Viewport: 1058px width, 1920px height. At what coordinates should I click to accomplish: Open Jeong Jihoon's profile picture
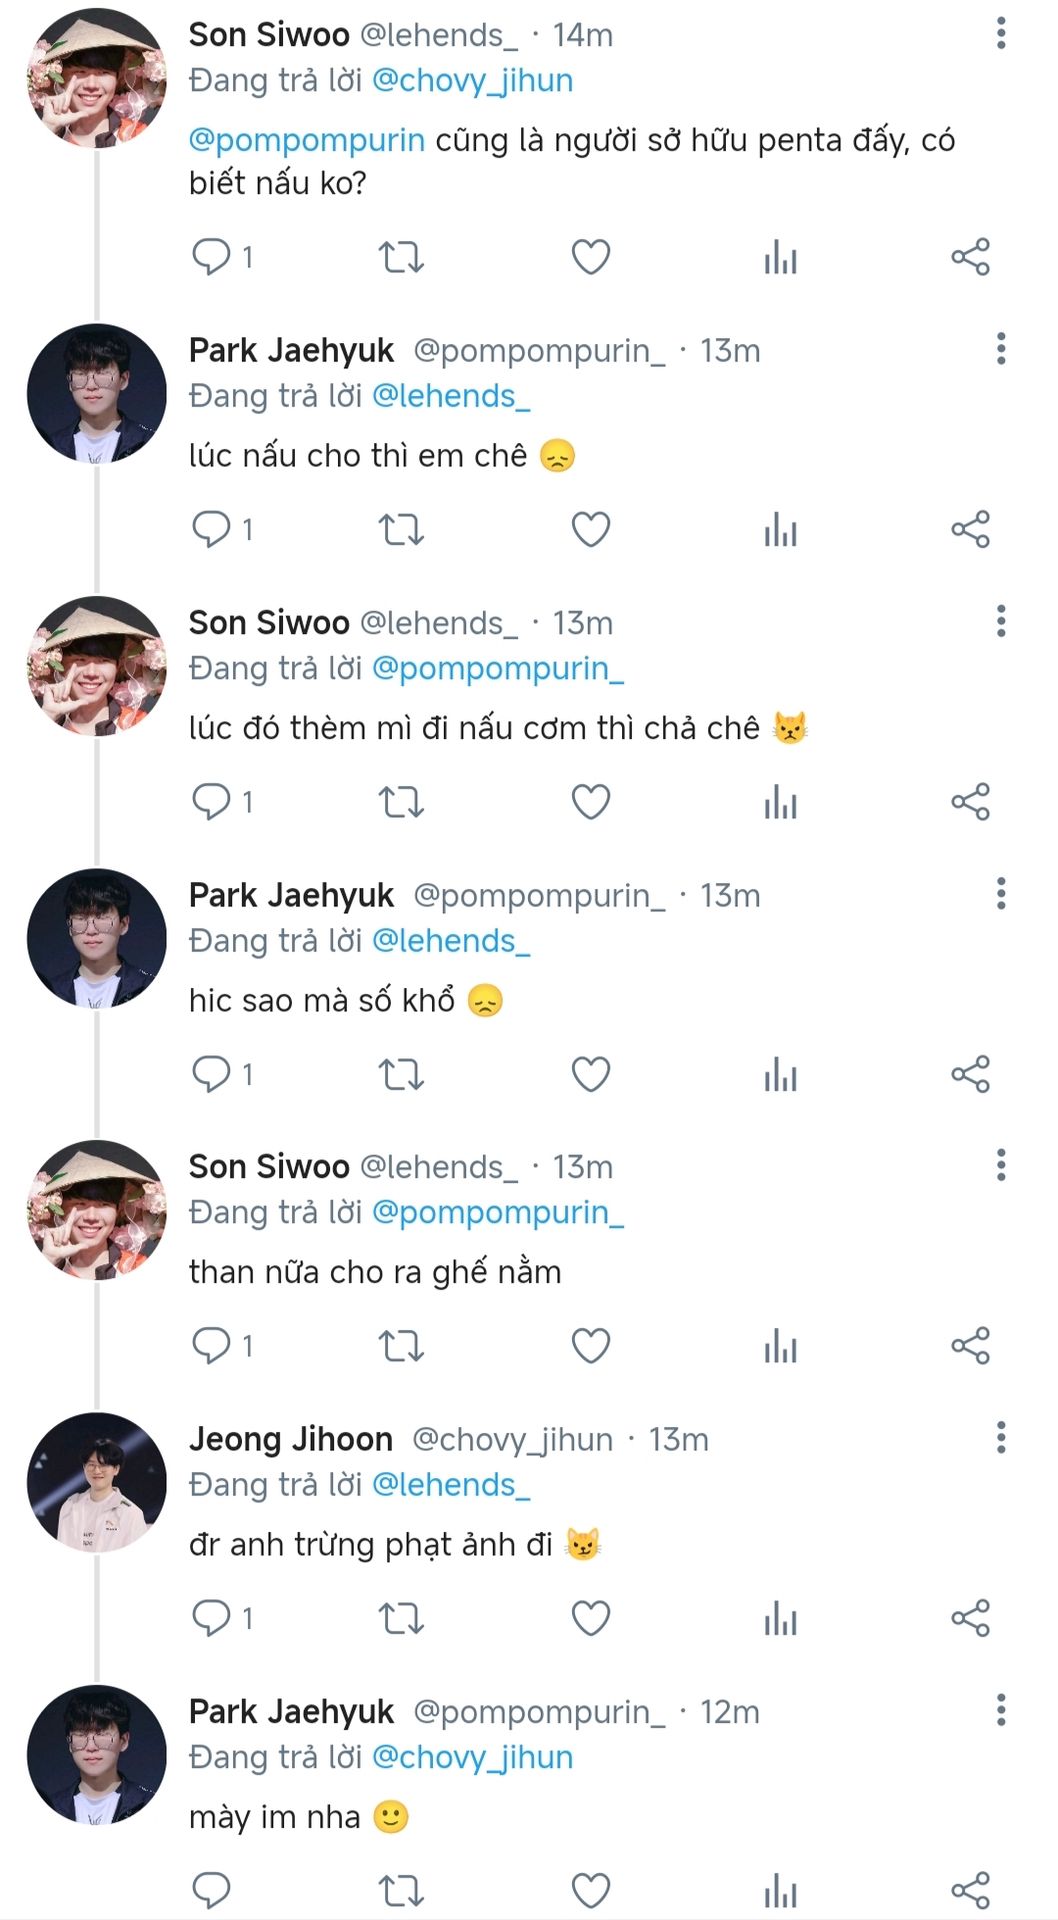97,1482
